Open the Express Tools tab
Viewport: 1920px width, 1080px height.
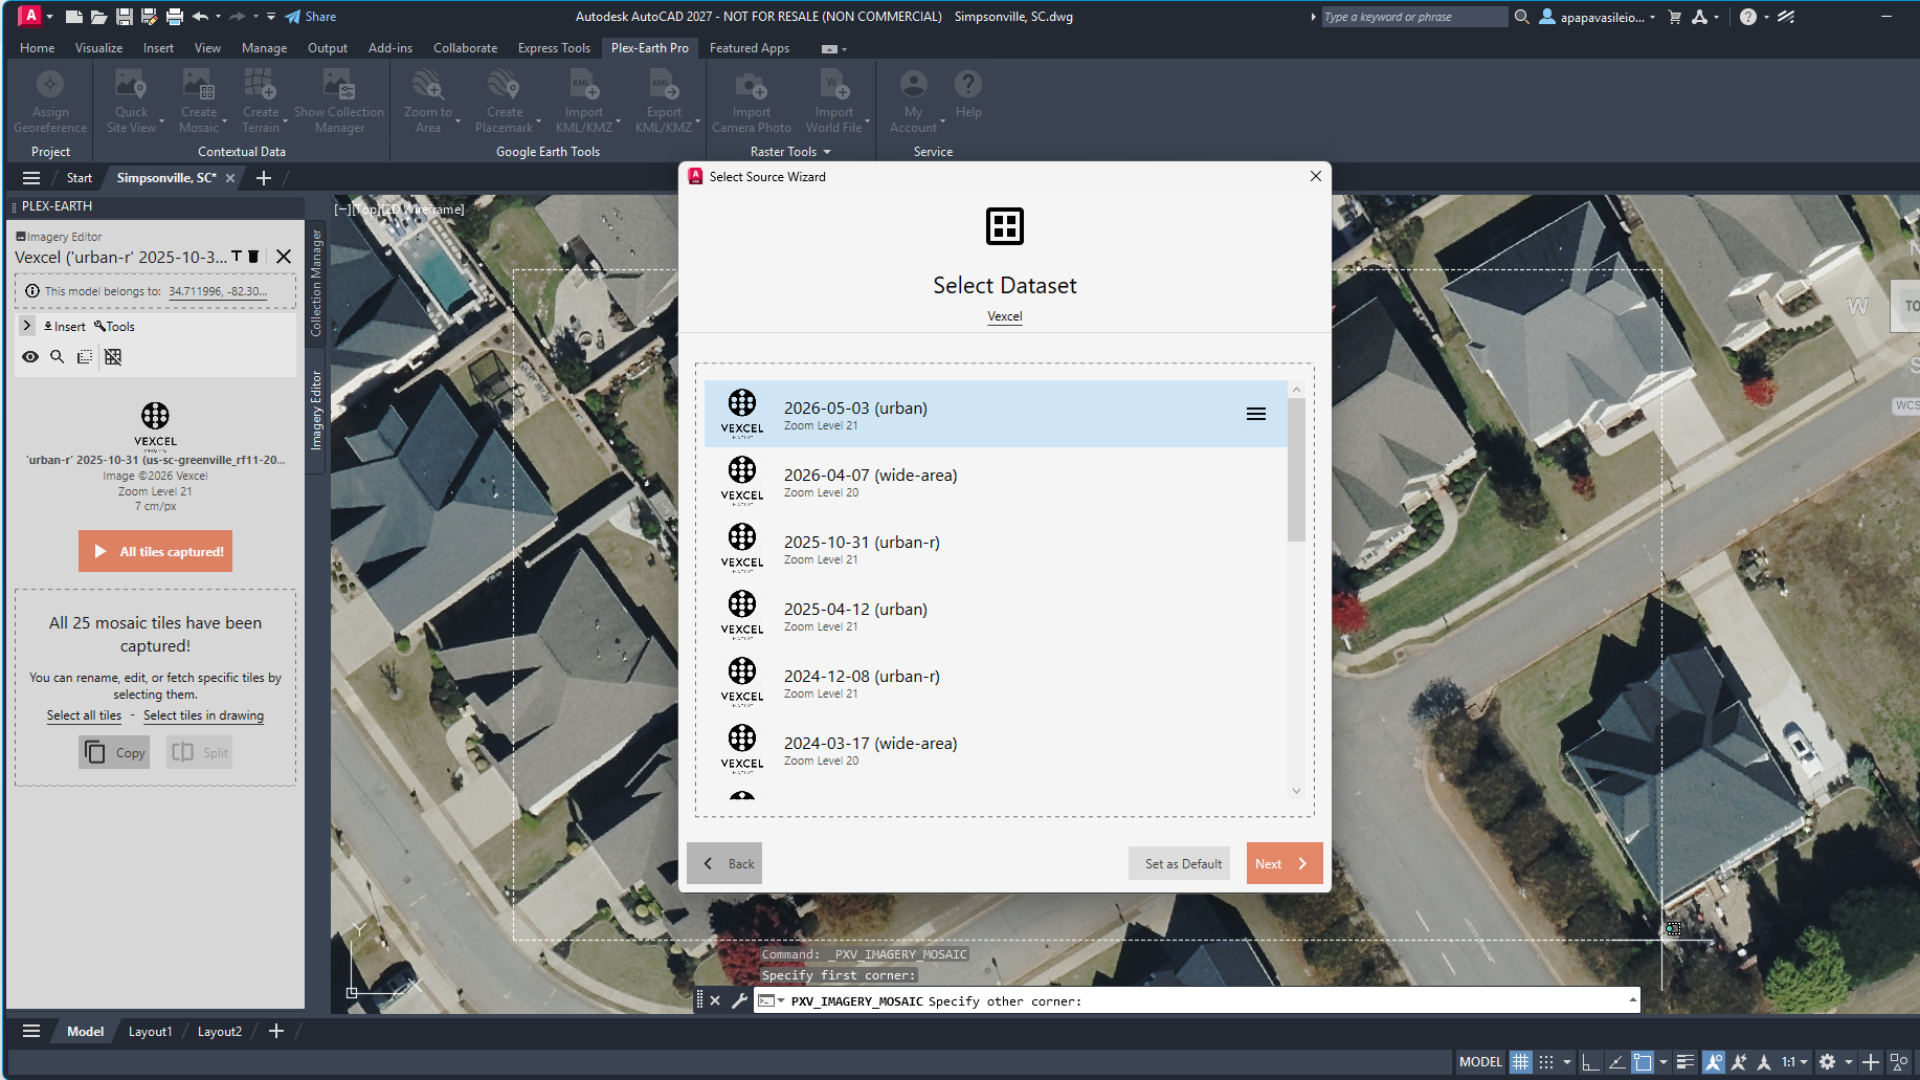click(554, 48)
